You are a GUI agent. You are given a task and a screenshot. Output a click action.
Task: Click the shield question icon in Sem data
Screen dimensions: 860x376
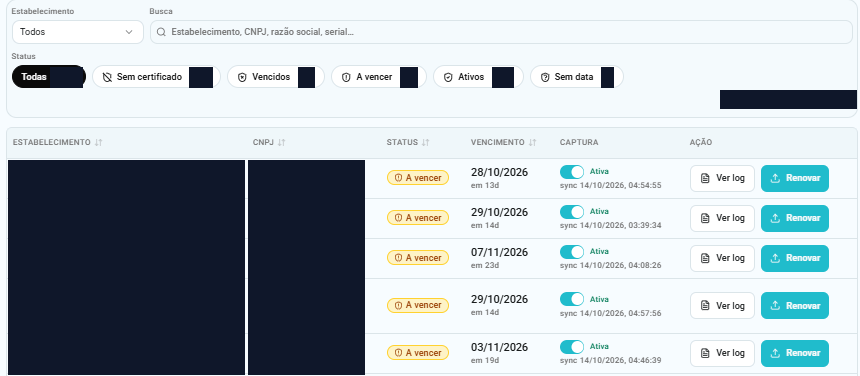(x=545, y=77)
